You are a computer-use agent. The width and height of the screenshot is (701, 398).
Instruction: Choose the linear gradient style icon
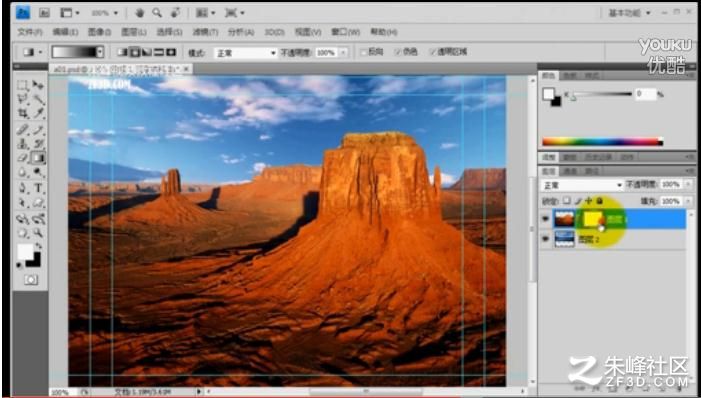(122, 52)
